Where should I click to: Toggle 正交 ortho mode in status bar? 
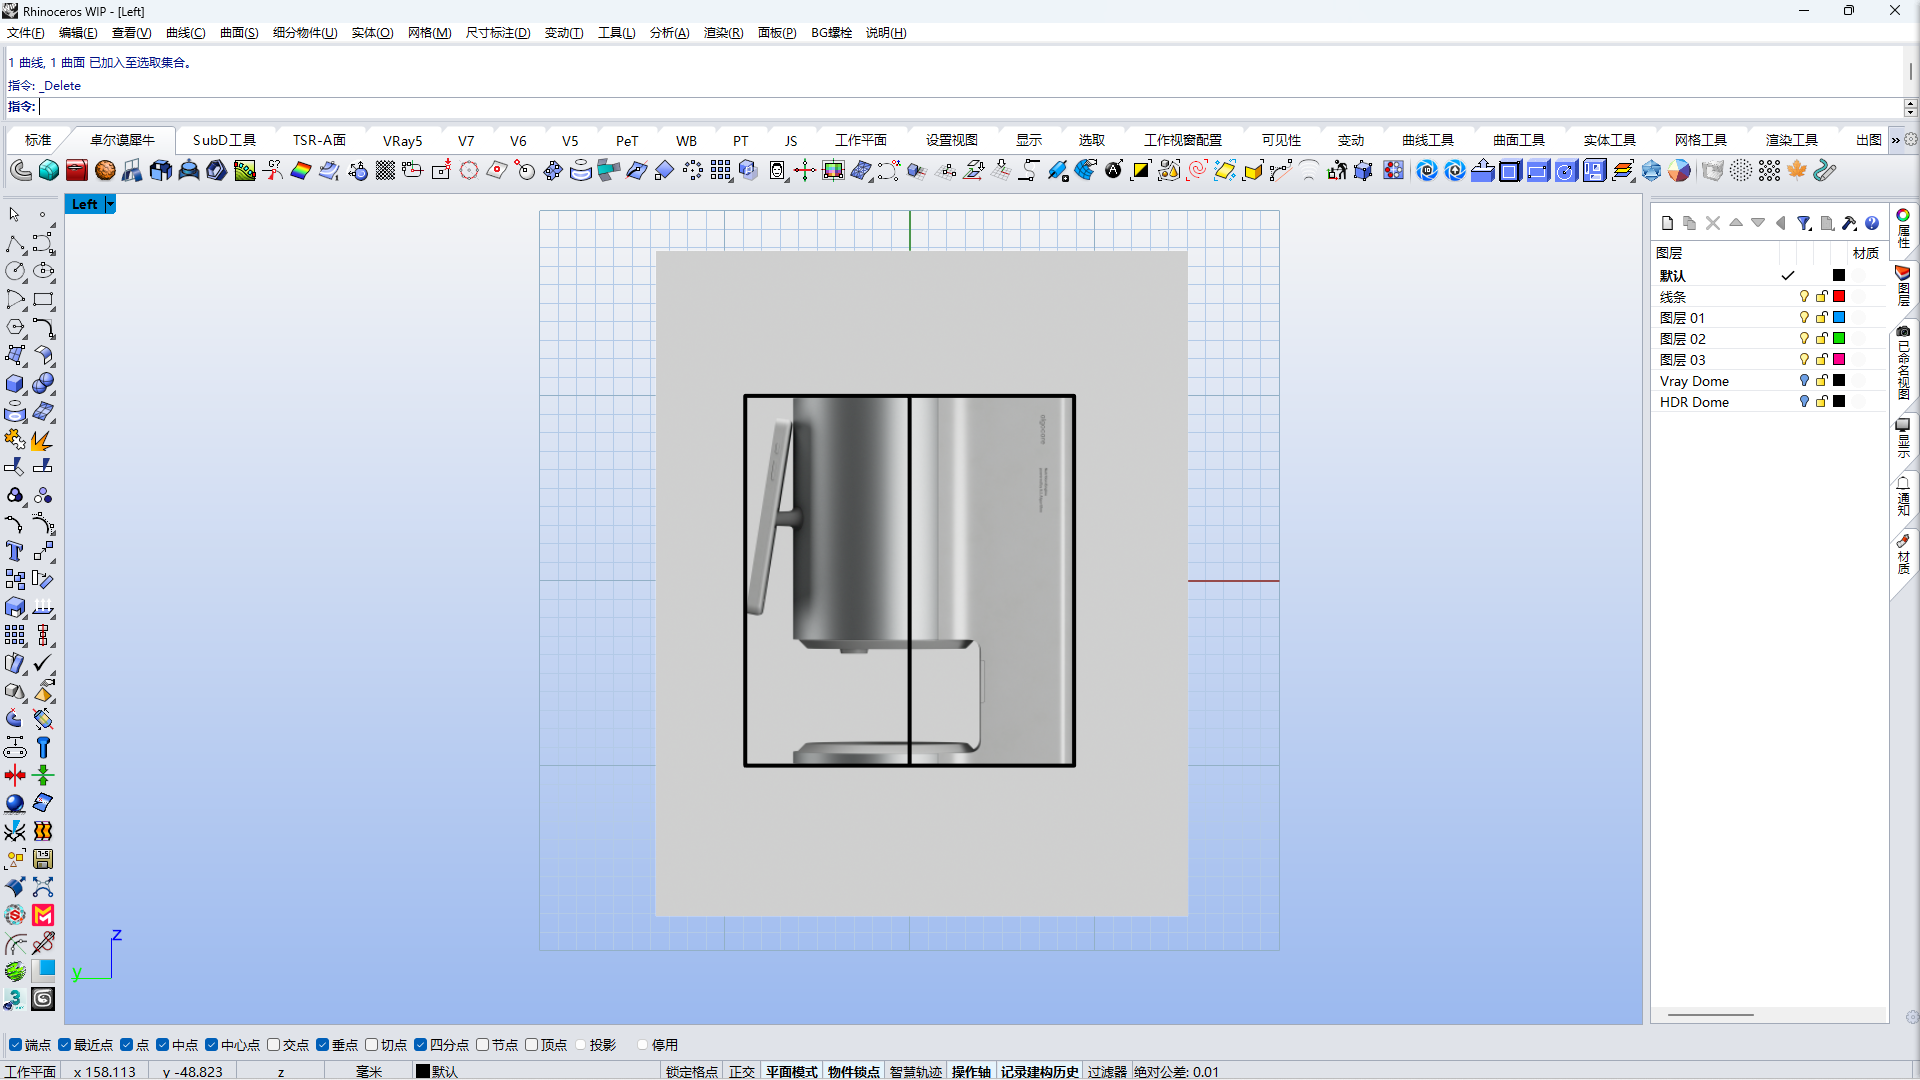pyautogui.click(x=742, y=1071)
